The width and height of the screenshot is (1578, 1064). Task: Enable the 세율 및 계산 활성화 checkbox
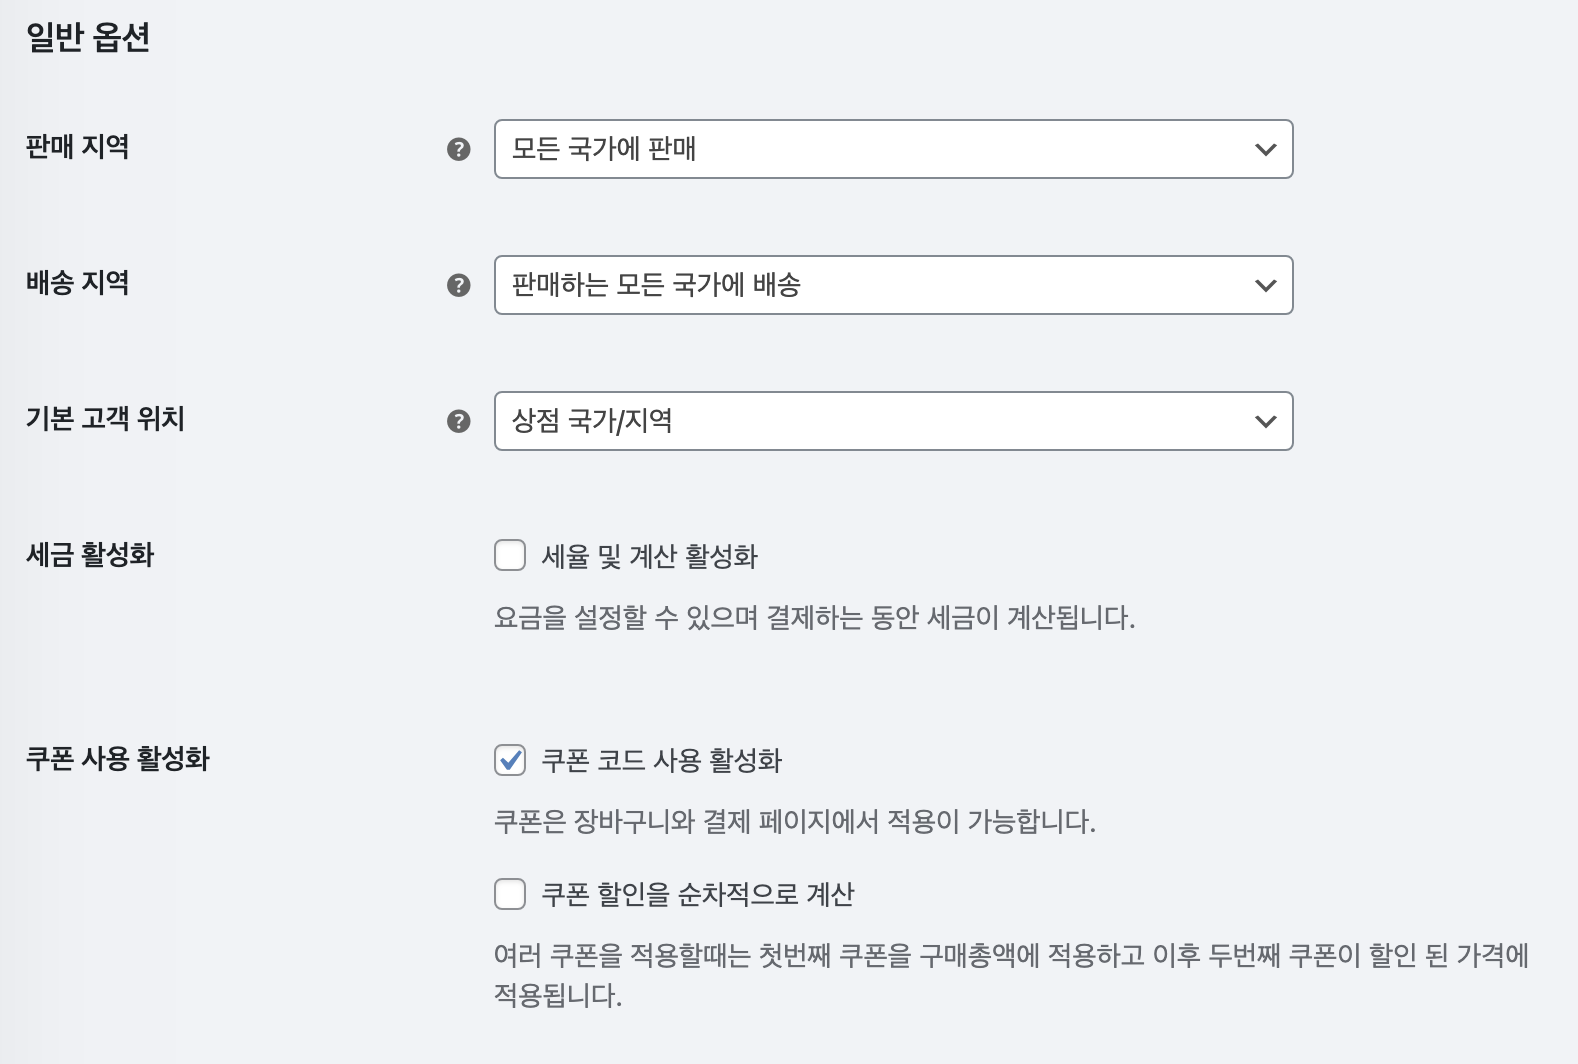pyautogui.click(x=510, y=555)
